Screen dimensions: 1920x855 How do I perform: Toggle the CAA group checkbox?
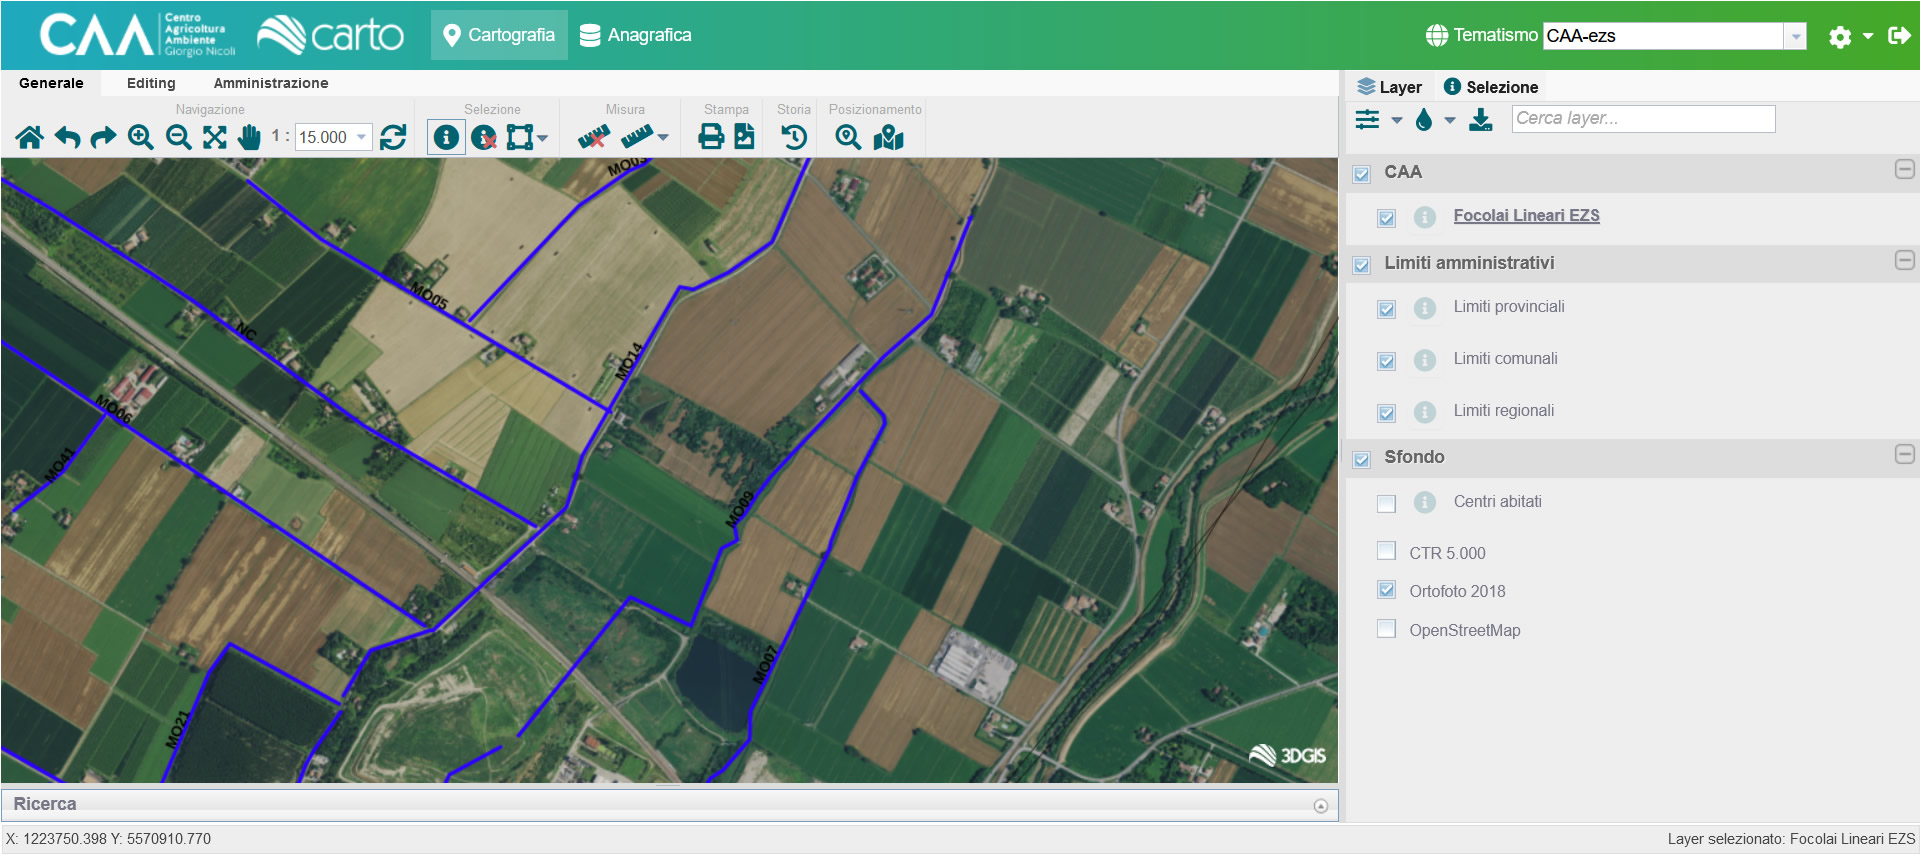[1361, 174]
